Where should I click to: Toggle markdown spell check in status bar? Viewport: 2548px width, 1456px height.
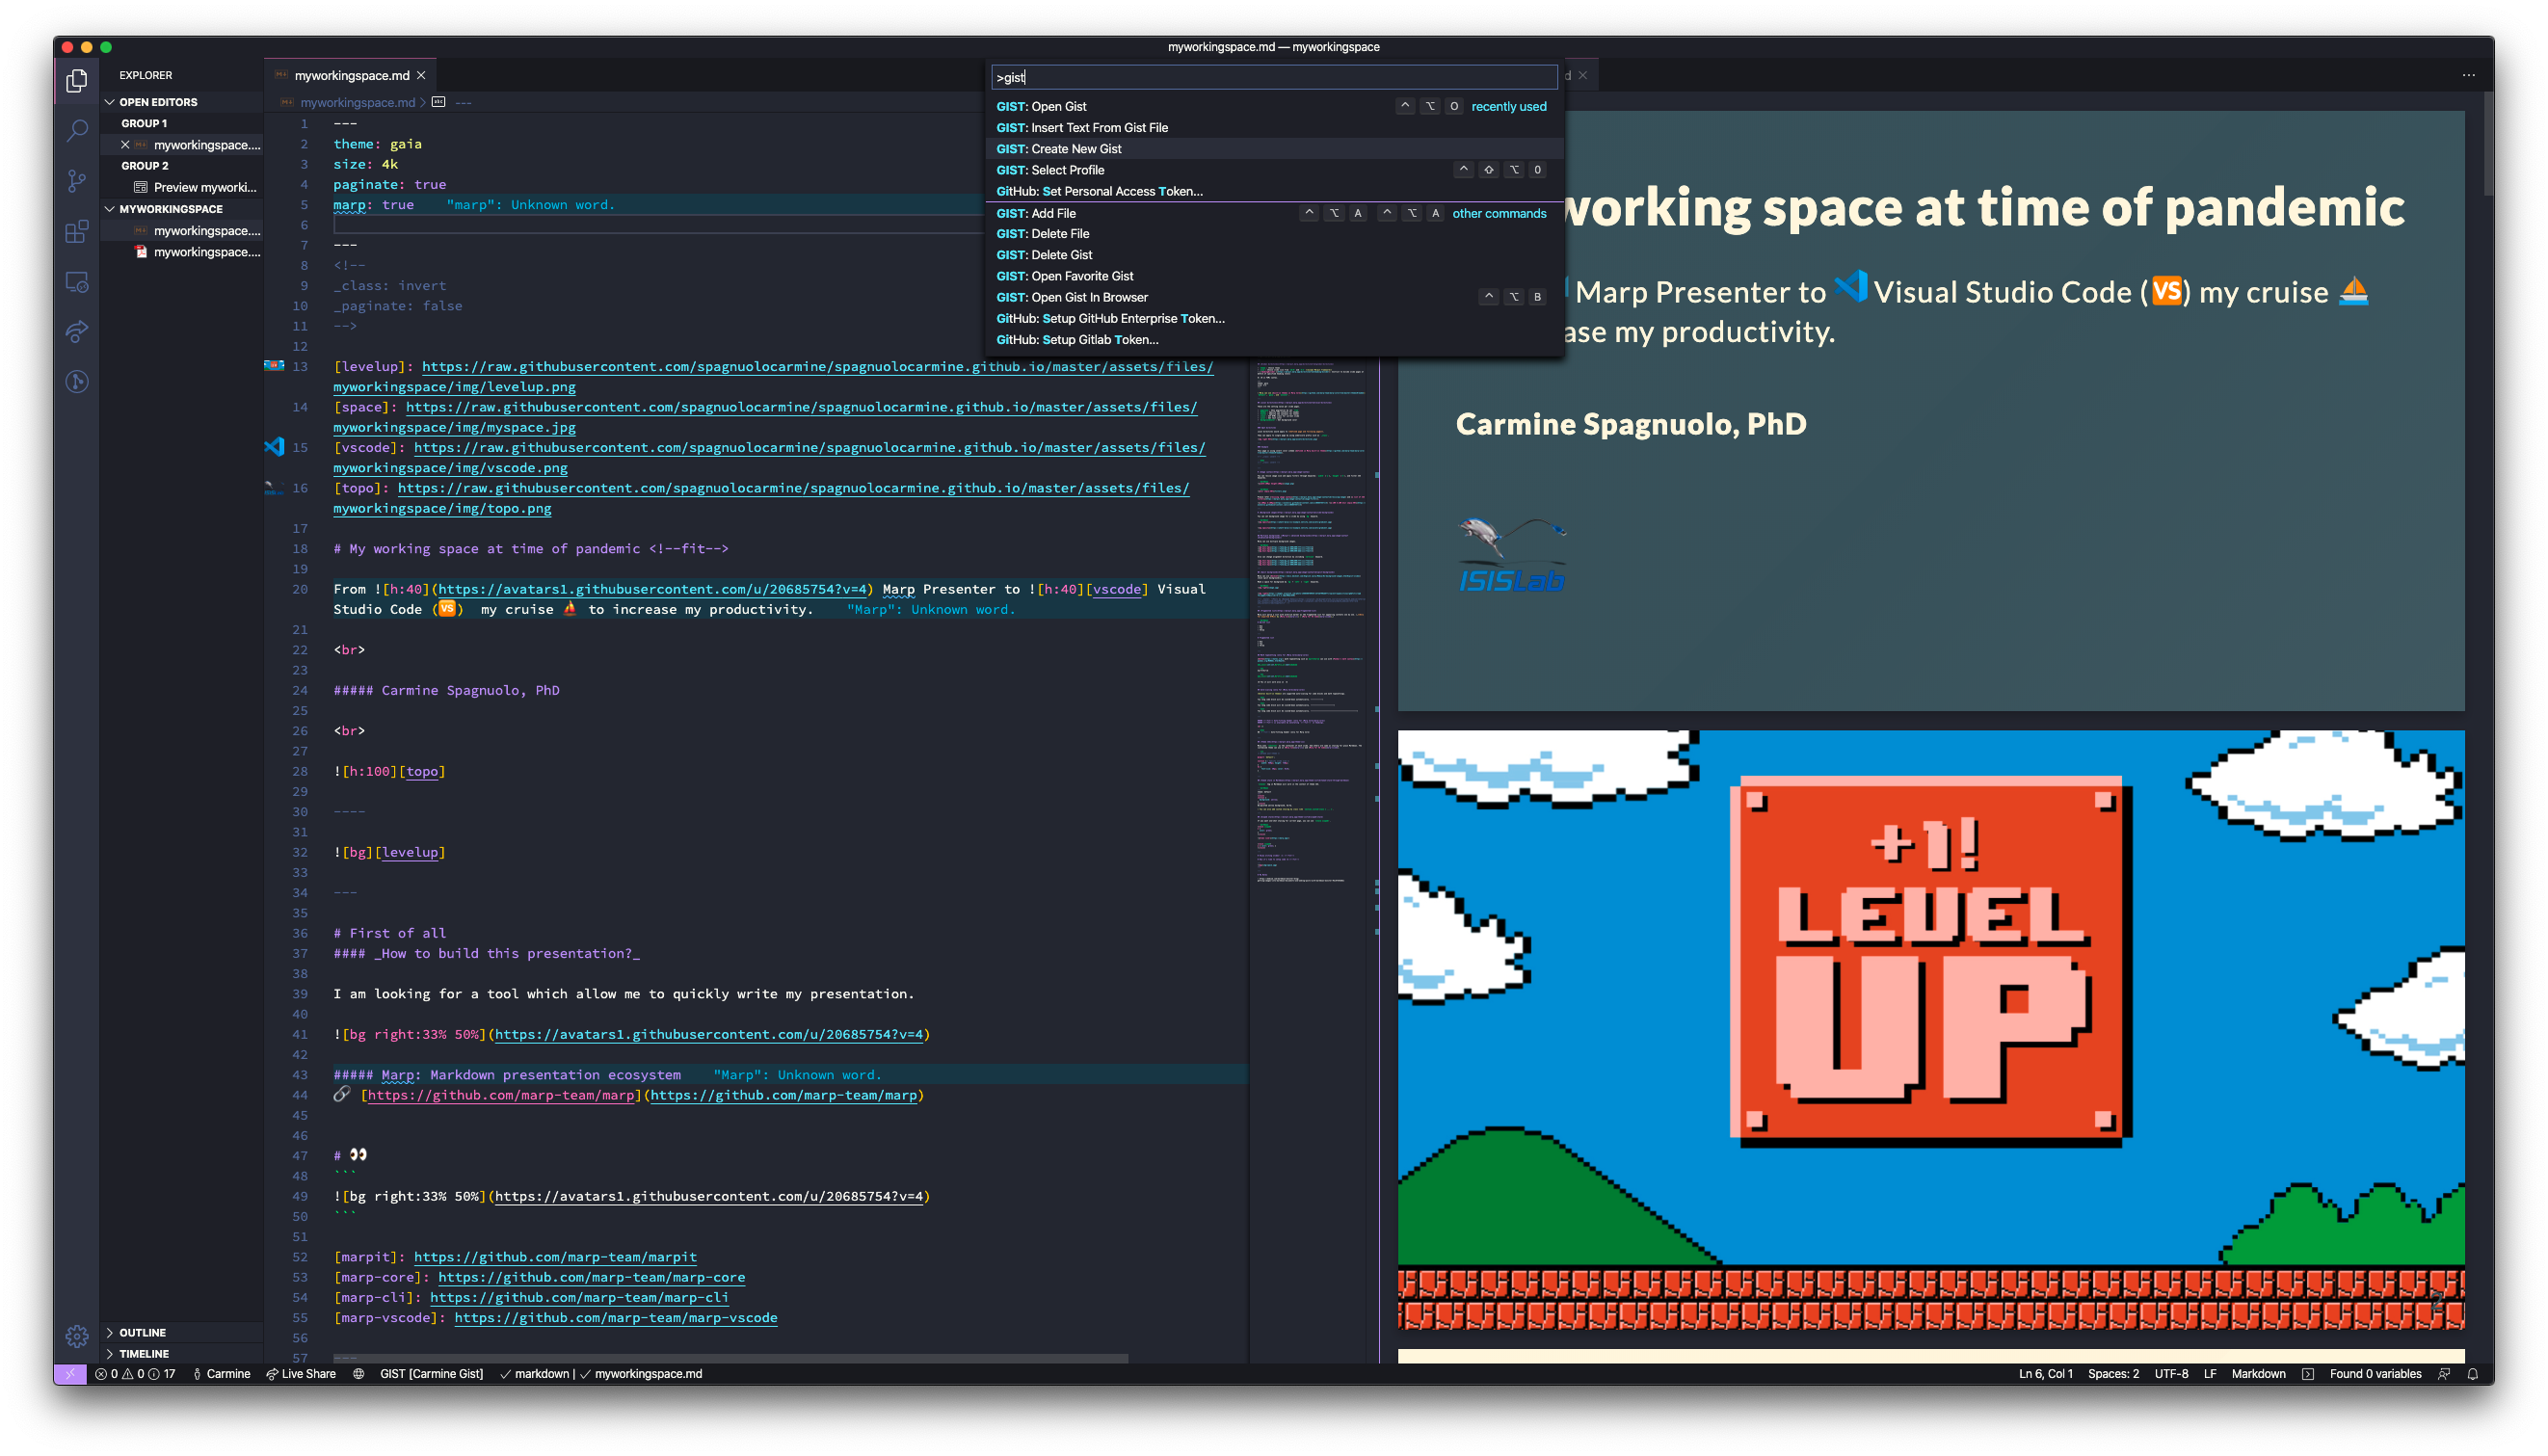click(x=536, y=1374)
